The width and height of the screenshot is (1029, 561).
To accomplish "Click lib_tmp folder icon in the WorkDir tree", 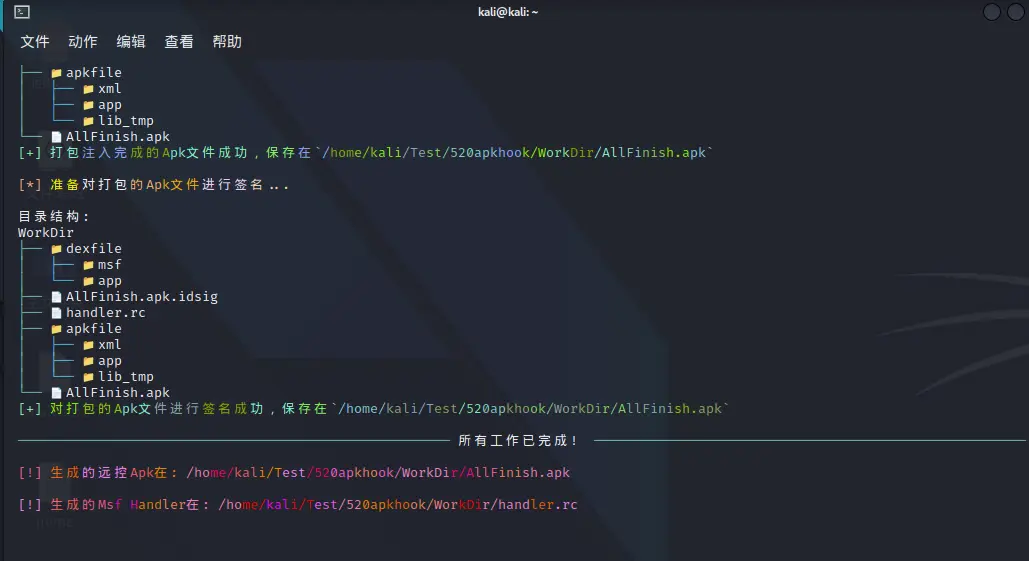I will (x=89, y=377).
